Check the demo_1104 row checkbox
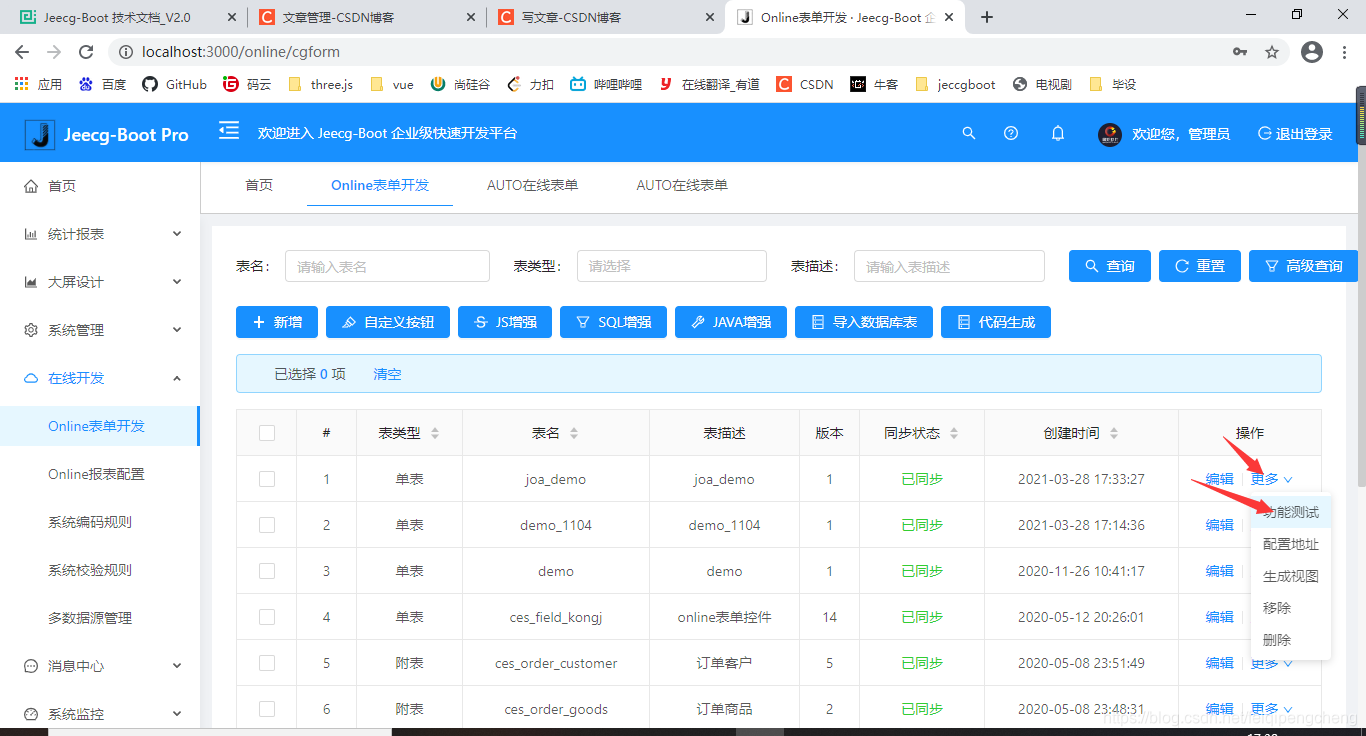Image resolution: width=1366 pixels, height=736 pixels. [267, 525]
